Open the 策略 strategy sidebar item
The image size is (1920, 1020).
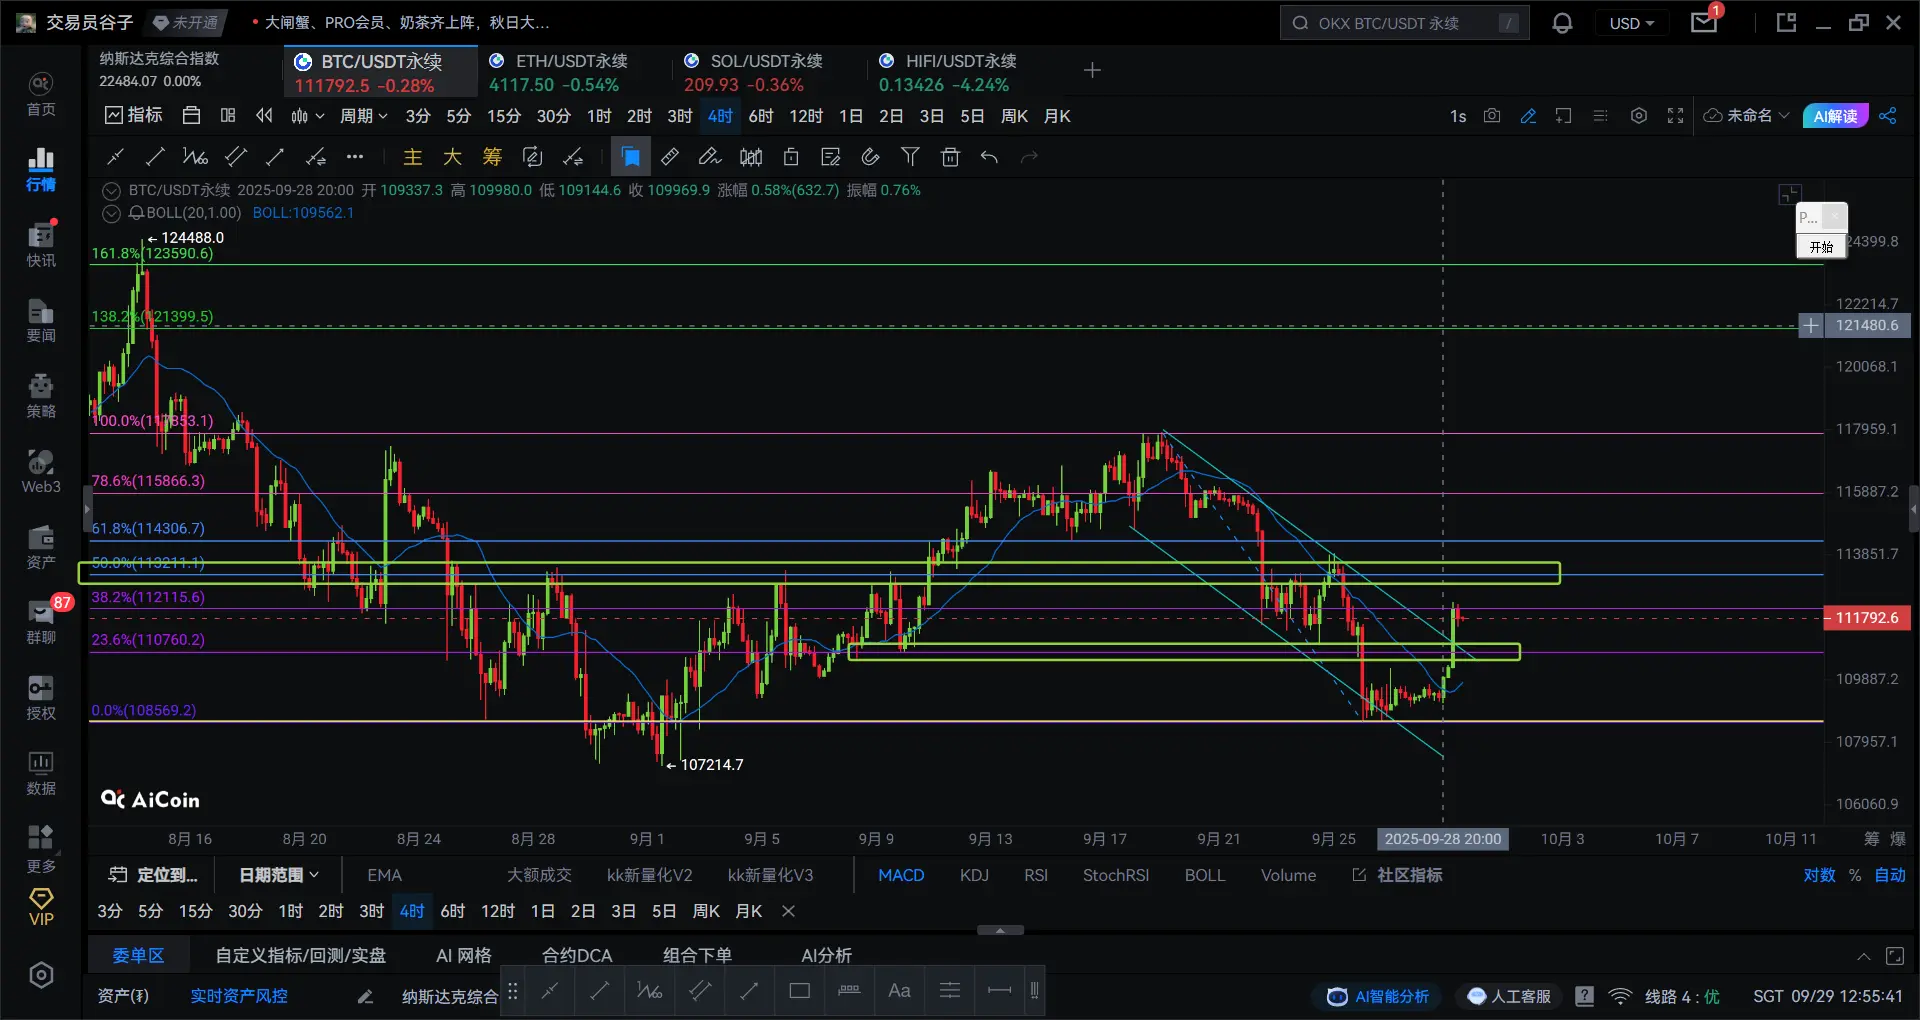pos(41,396)
